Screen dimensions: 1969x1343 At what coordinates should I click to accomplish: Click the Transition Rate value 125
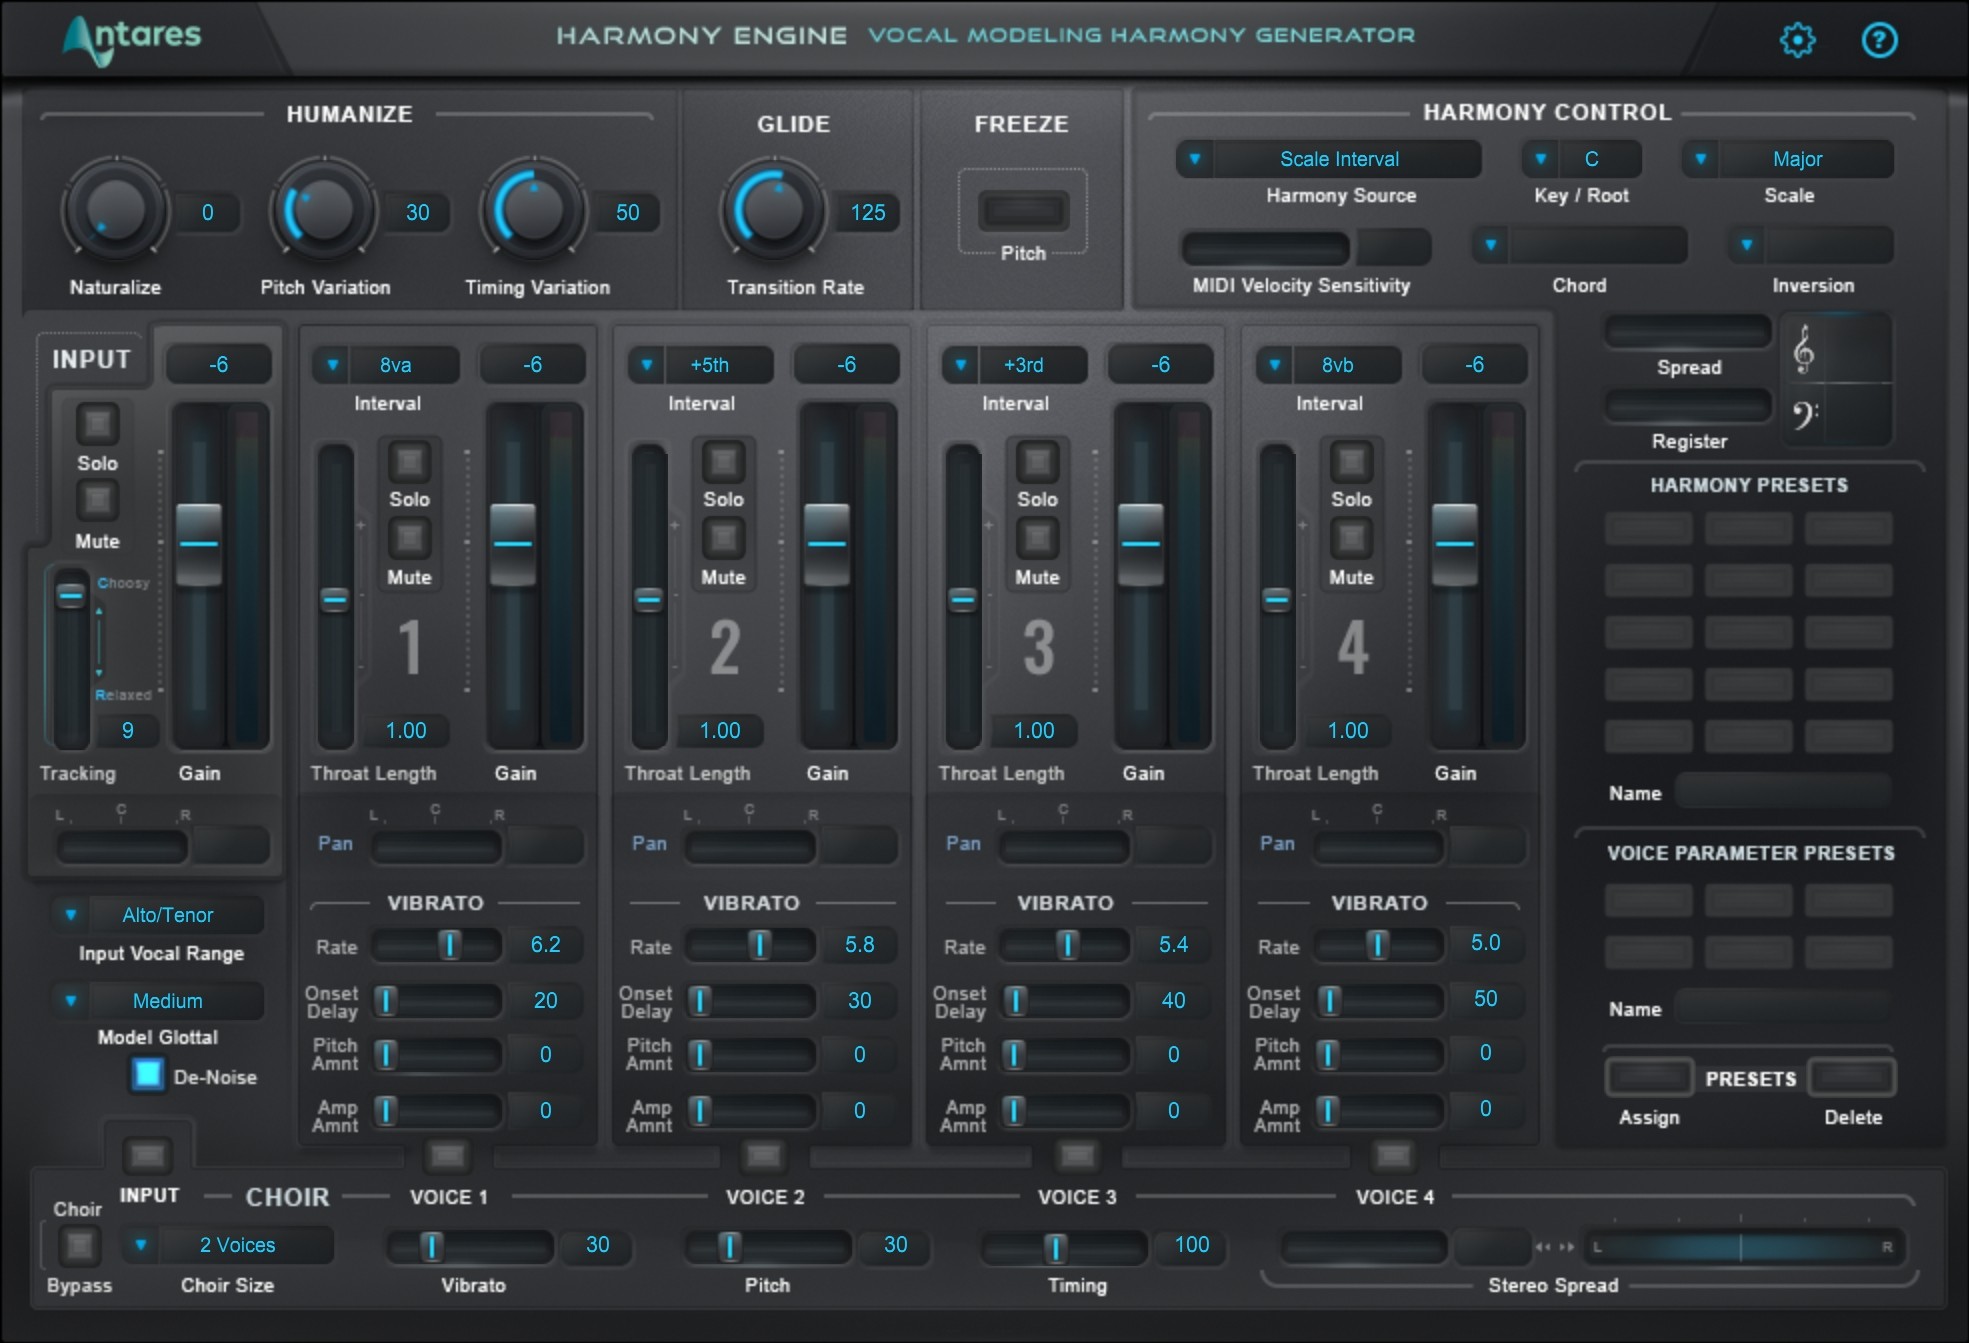click(x=868, y=212)
